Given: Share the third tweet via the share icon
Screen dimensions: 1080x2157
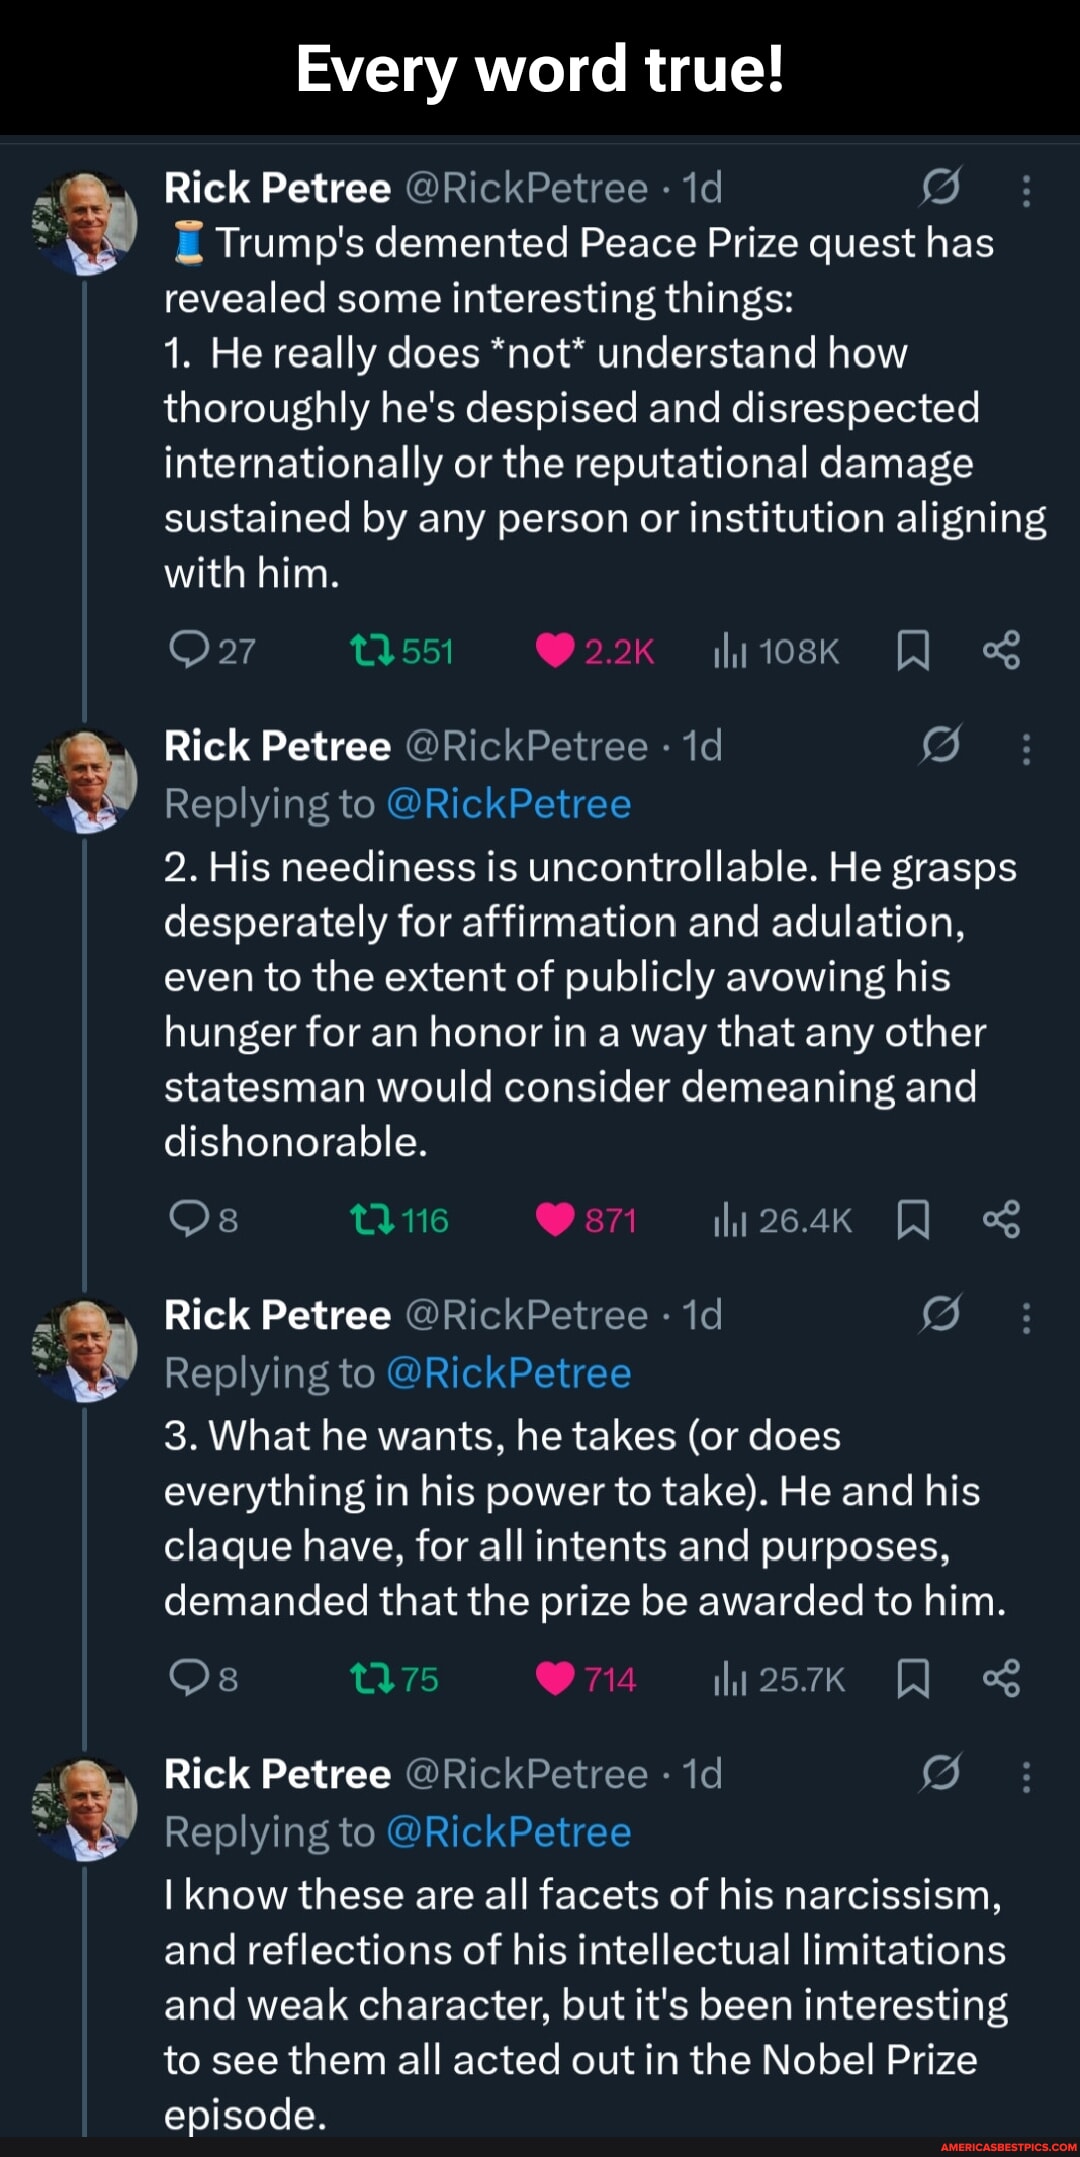Looking at the screenshot, I should 1003,1679.
